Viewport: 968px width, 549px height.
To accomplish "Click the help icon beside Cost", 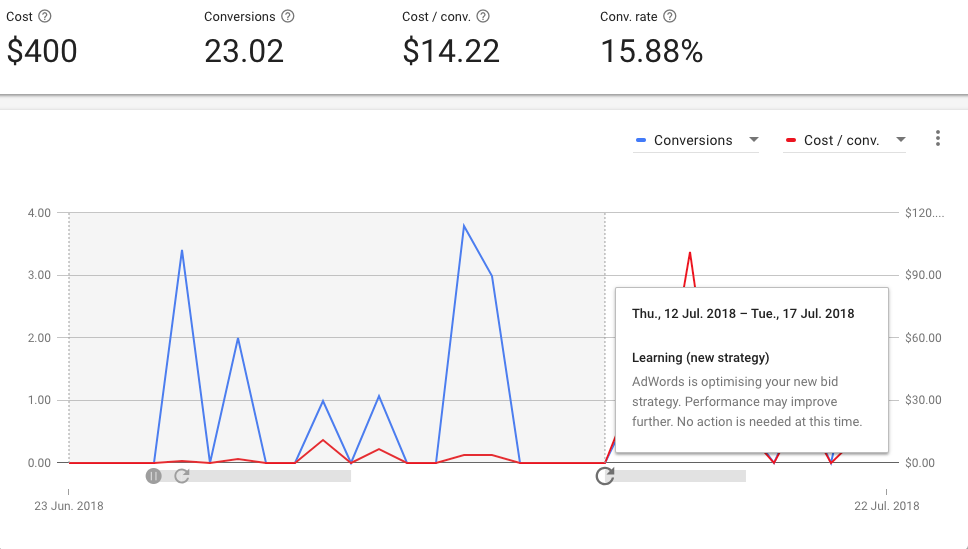I will pos(45,17).
